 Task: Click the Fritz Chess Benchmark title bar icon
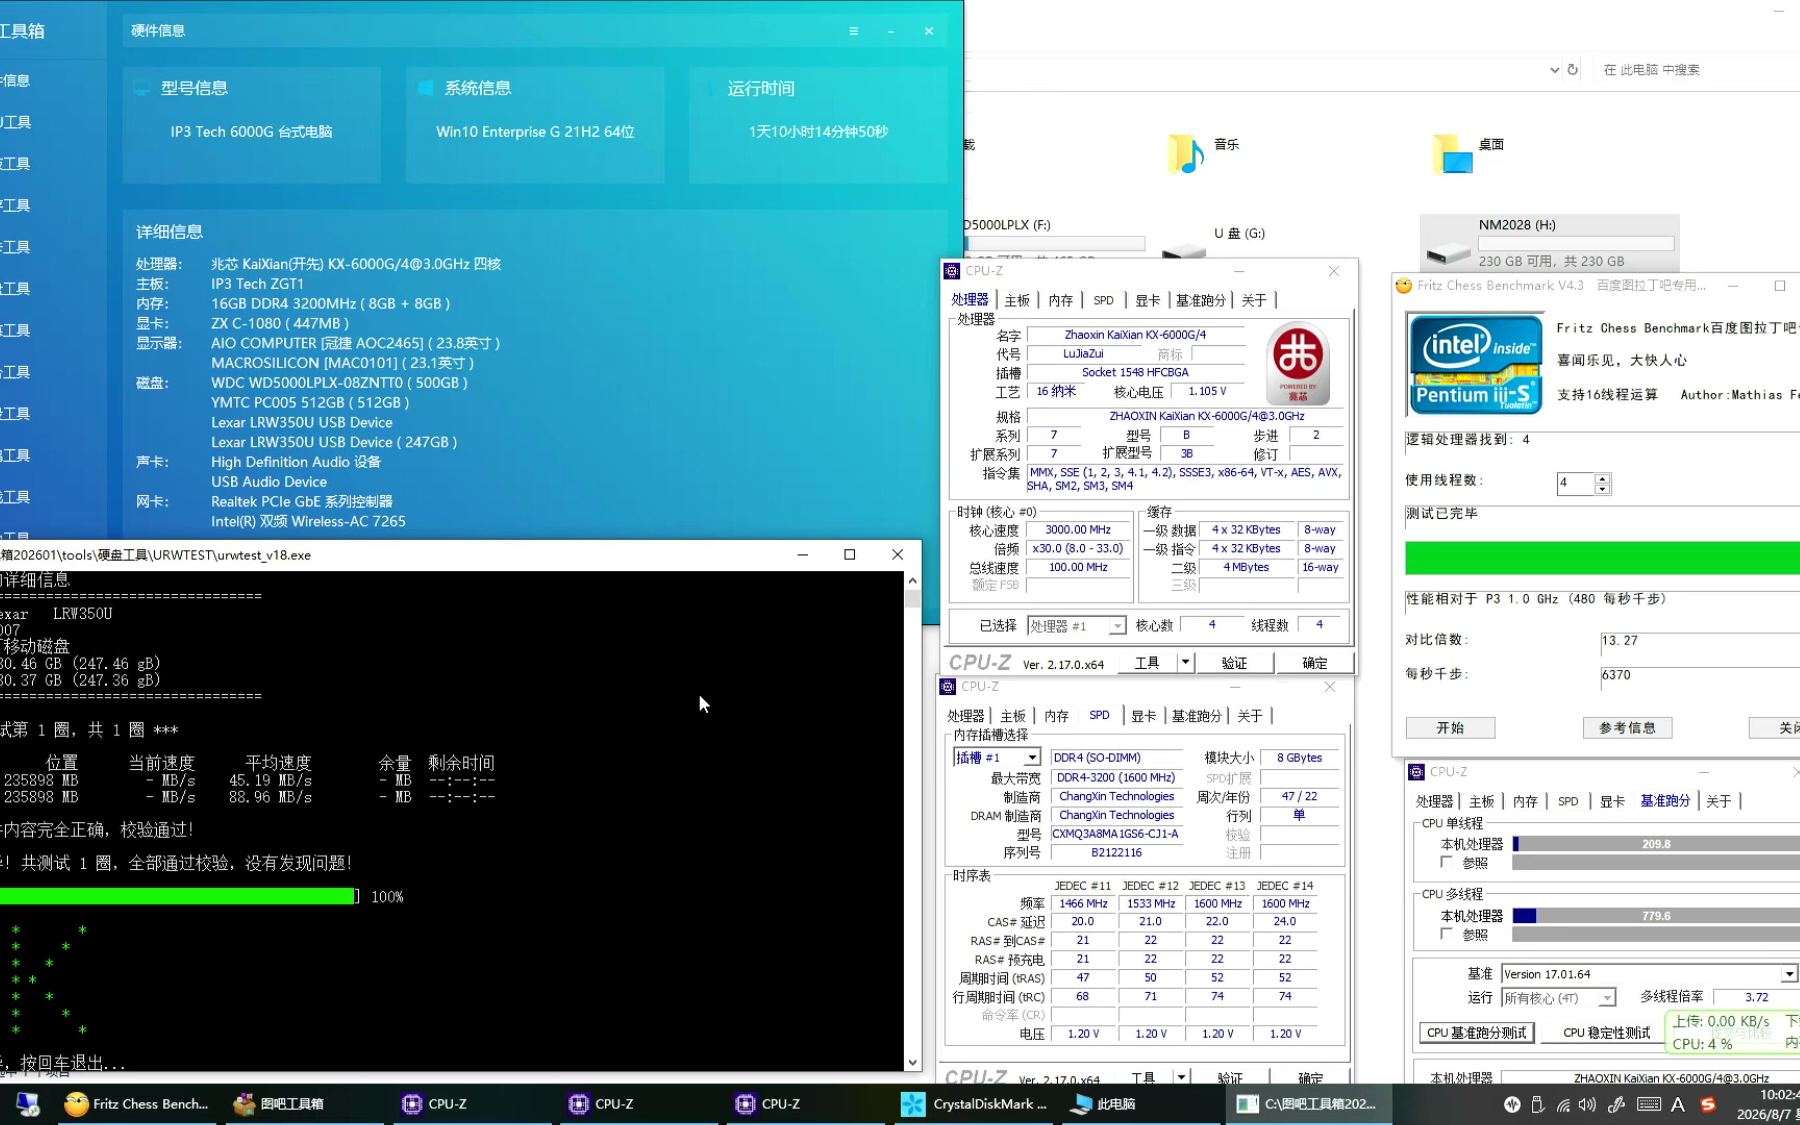1404,286
